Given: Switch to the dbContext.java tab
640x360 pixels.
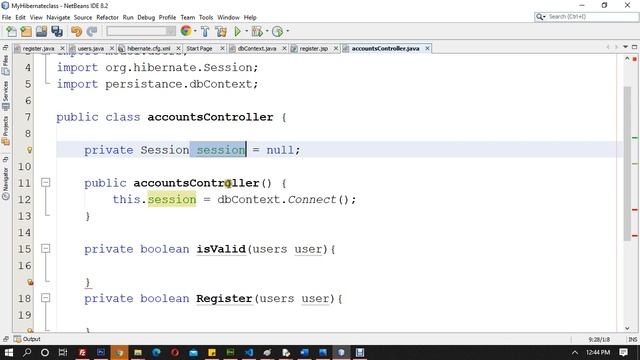Looking at the screenshot, I should (x=257, y=49).
